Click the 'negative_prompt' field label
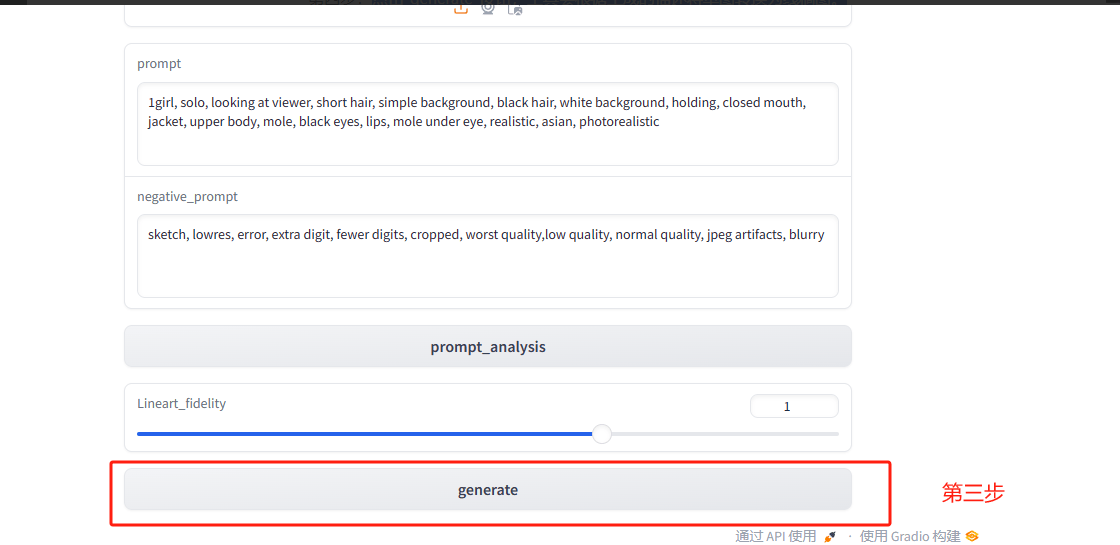 (187, 197)
